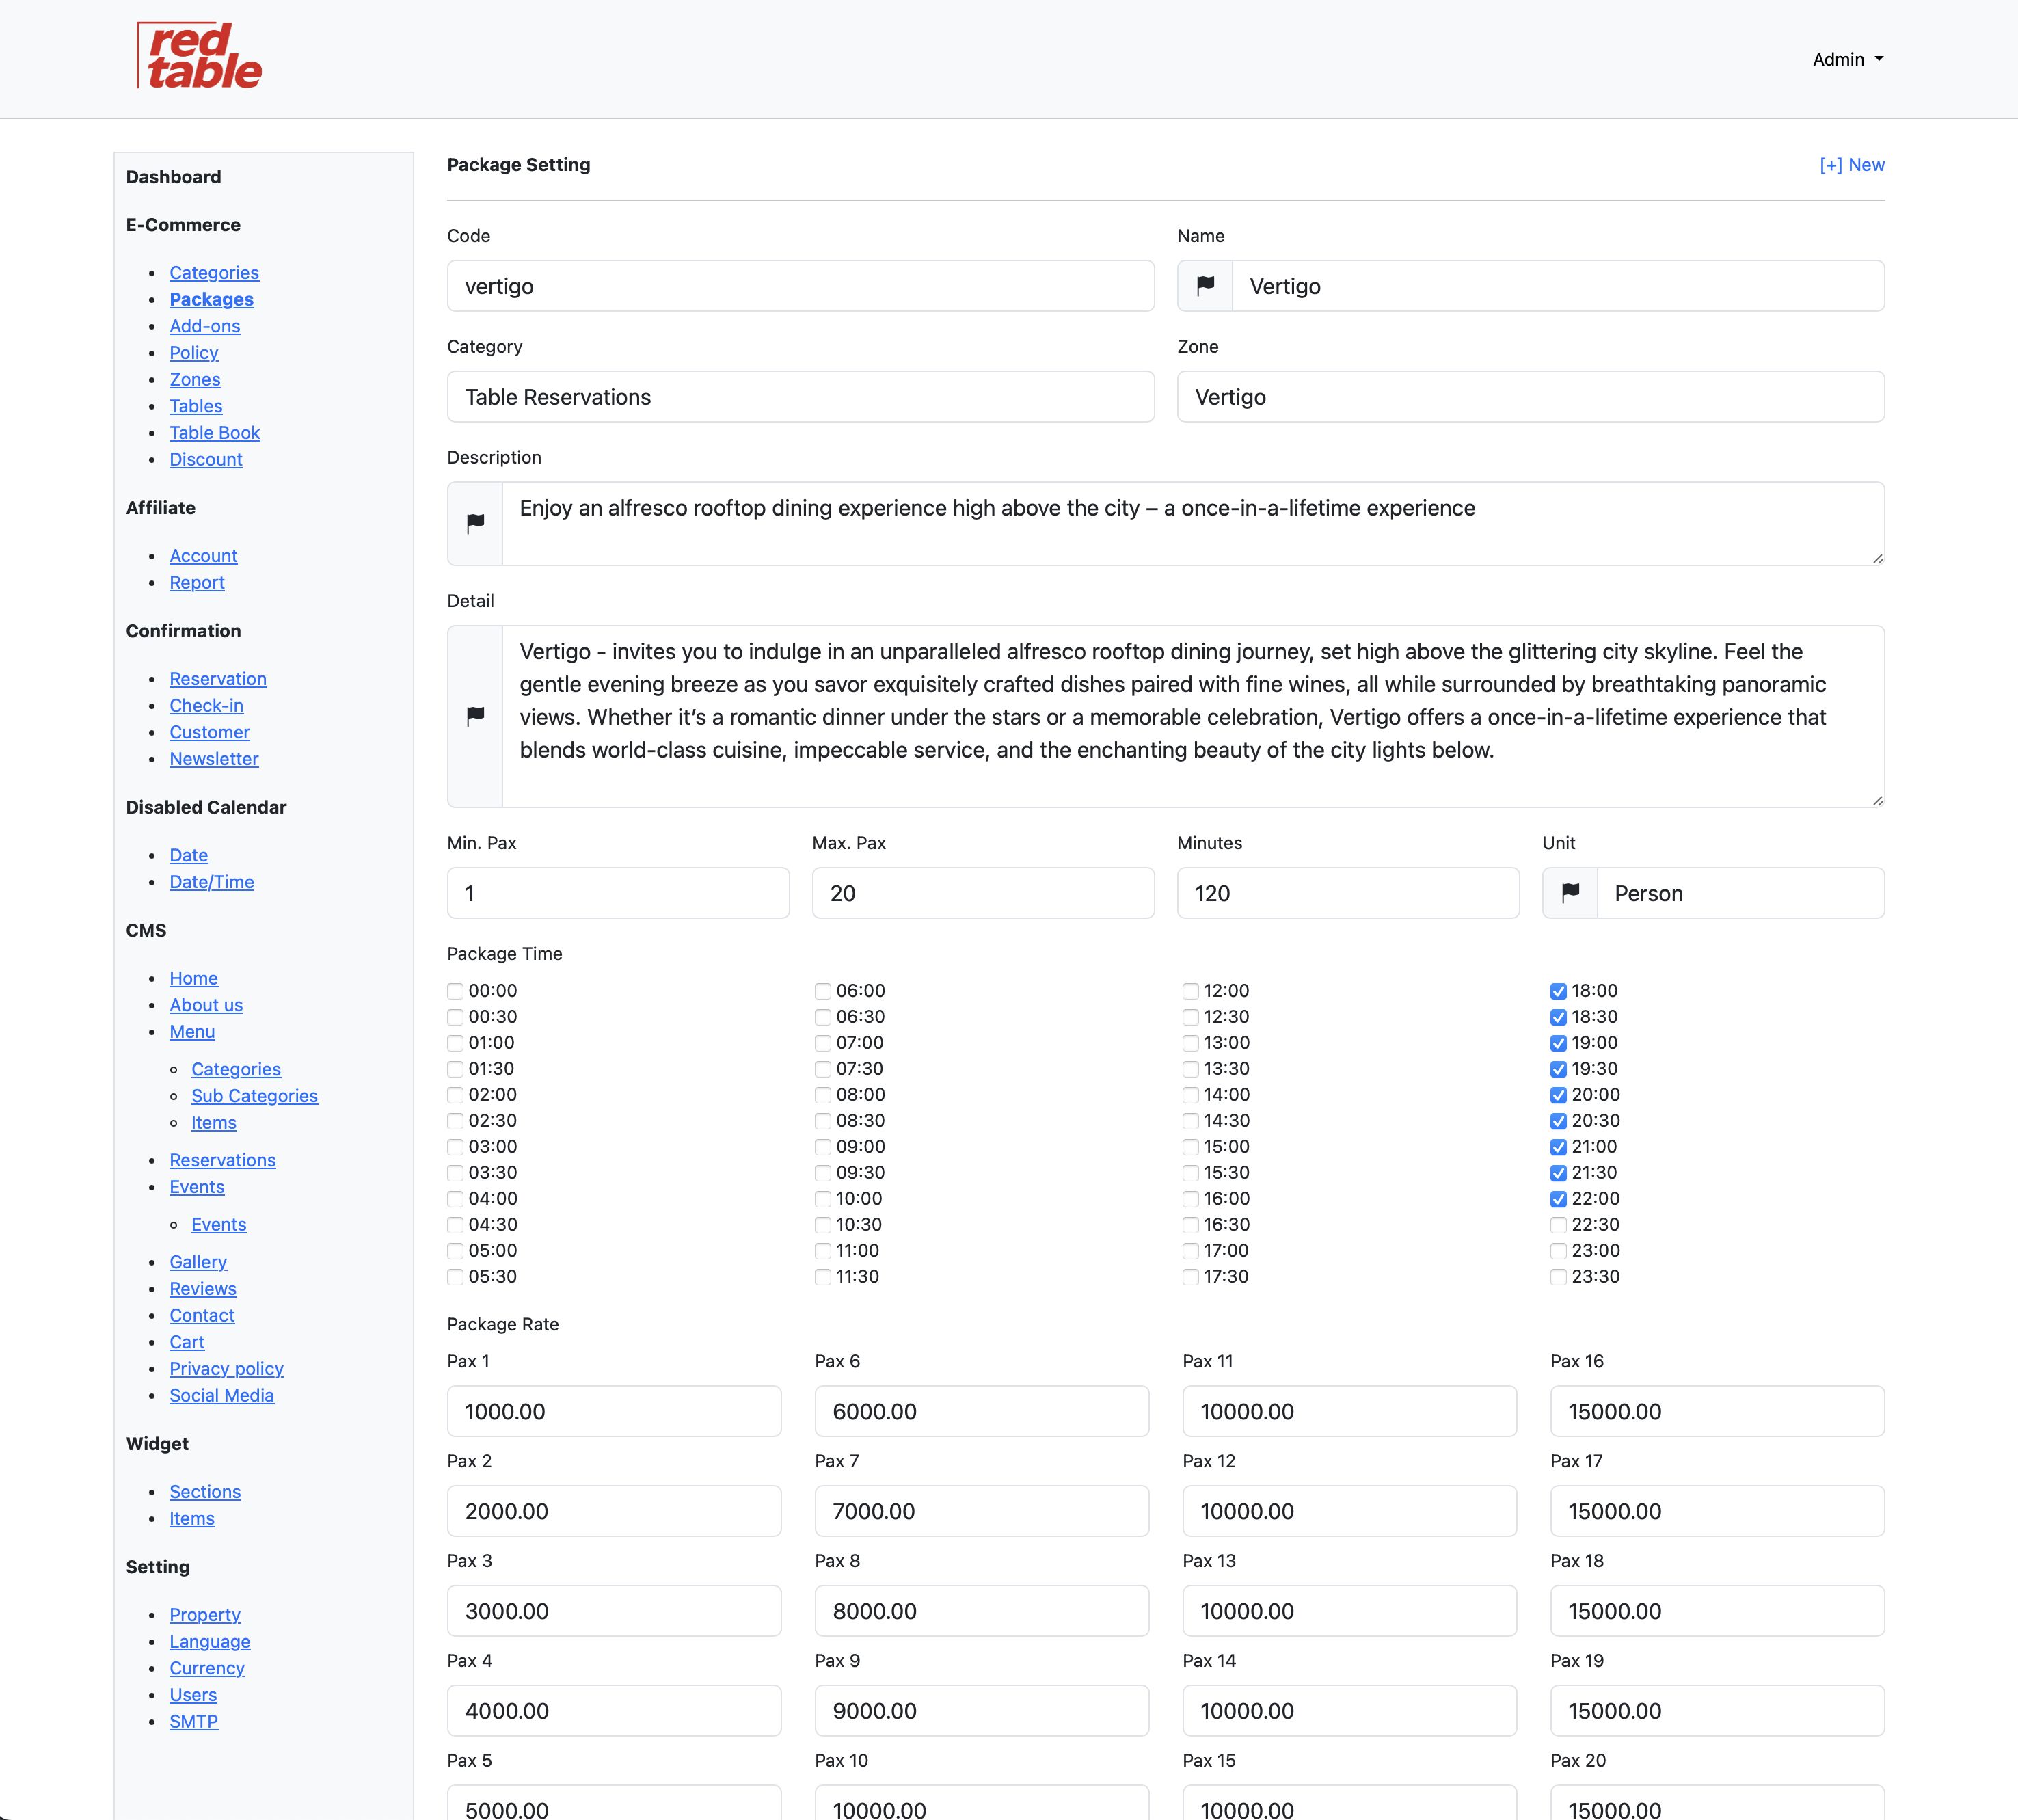This screenshot has height=1820, width=2018.
Task: Uncheck the 18:00 package time
Action: pyautogui.click(x=1558, y=991)
